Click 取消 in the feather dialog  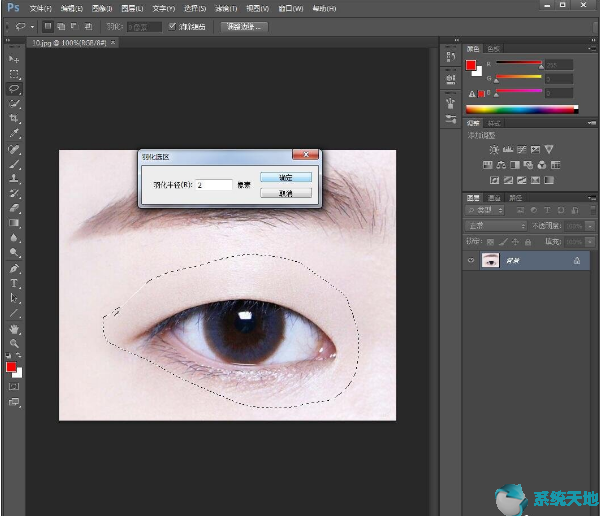coord(284,193)
